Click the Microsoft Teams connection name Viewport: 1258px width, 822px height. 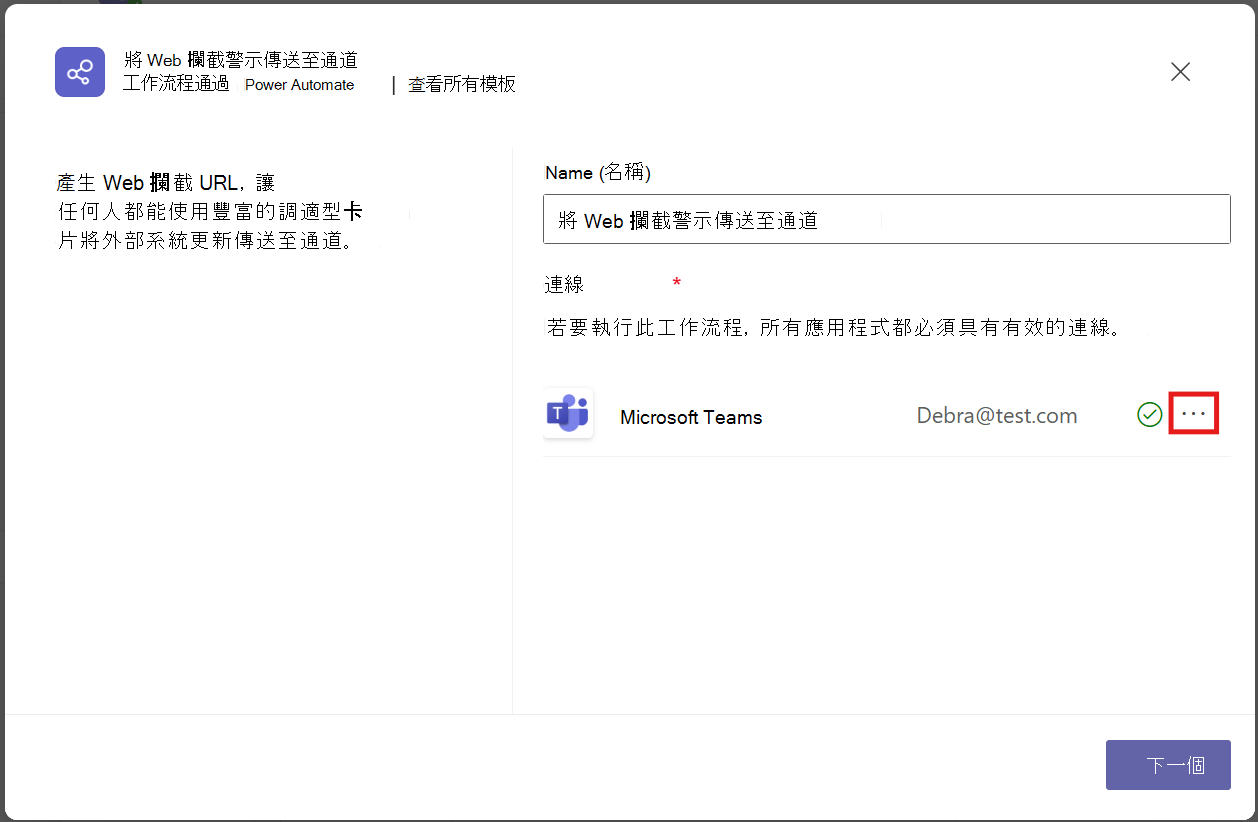(691, 418)
